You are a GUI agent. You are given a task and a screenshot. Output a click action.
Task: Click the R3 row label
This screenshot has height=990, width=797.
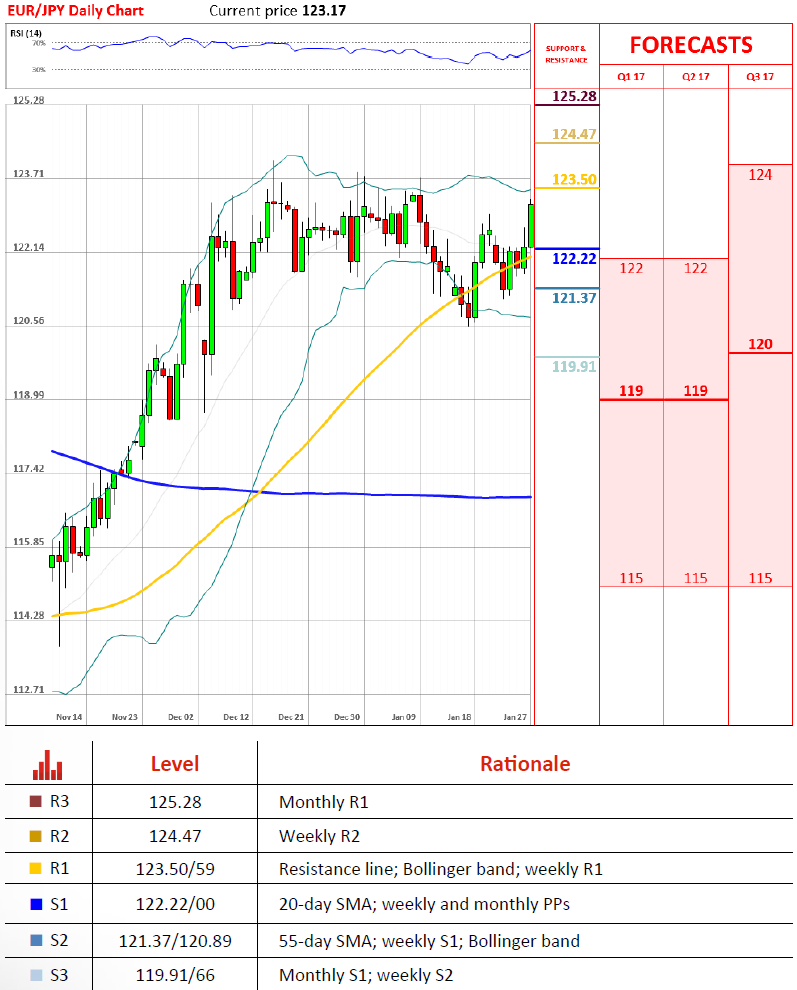pos(59,801)
